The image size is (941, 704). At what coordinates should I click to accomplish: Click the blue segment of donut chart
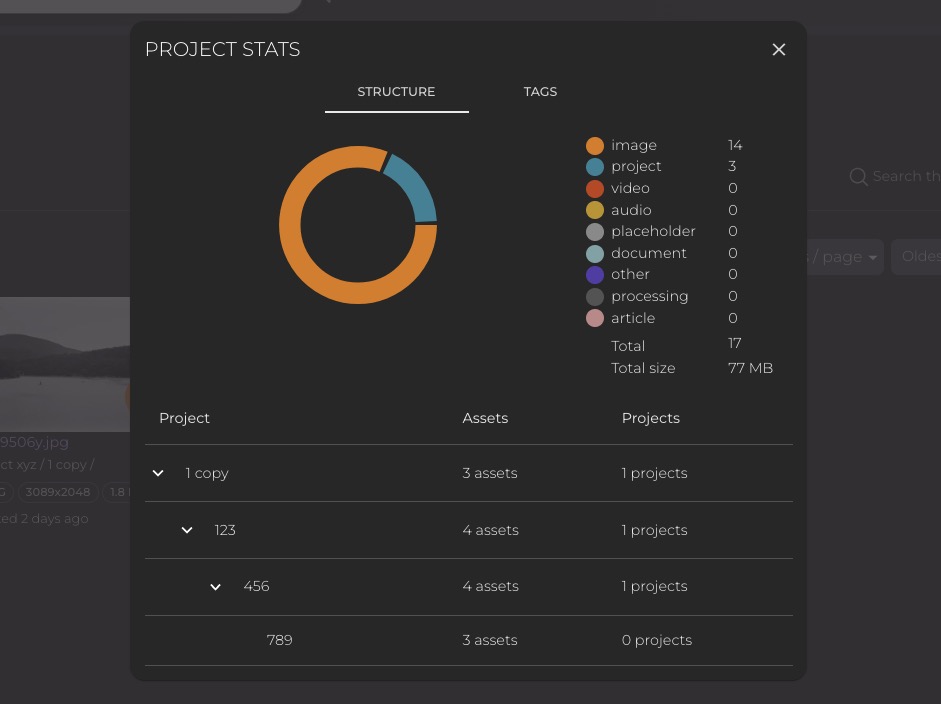coord(414,186)
